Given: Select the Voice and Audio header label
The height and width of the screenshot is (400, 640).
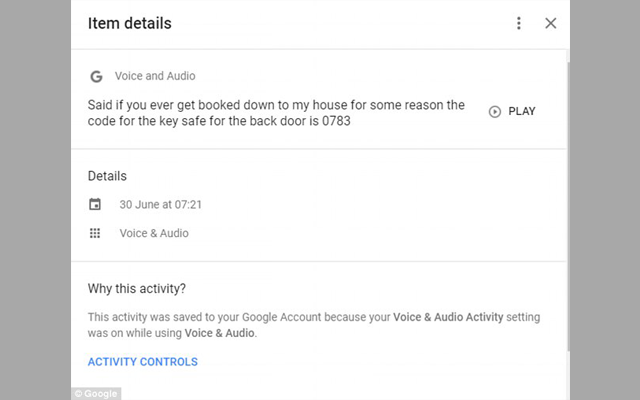Looking at the screenshot, I should [155, 76].
